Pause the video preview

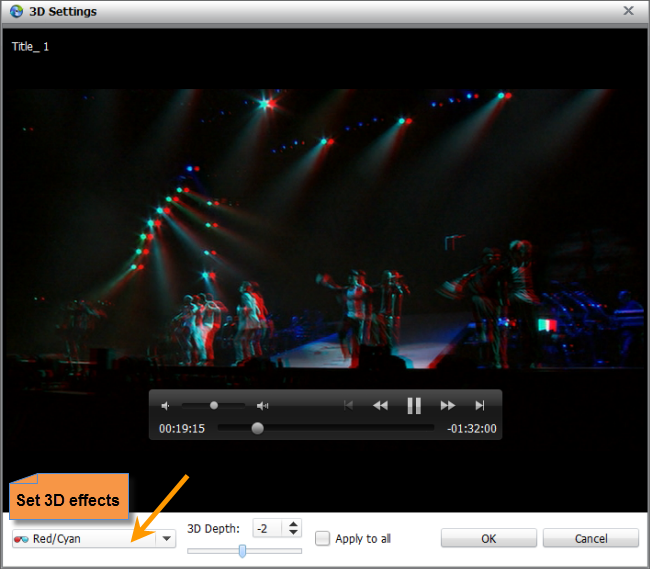point(414,406)
